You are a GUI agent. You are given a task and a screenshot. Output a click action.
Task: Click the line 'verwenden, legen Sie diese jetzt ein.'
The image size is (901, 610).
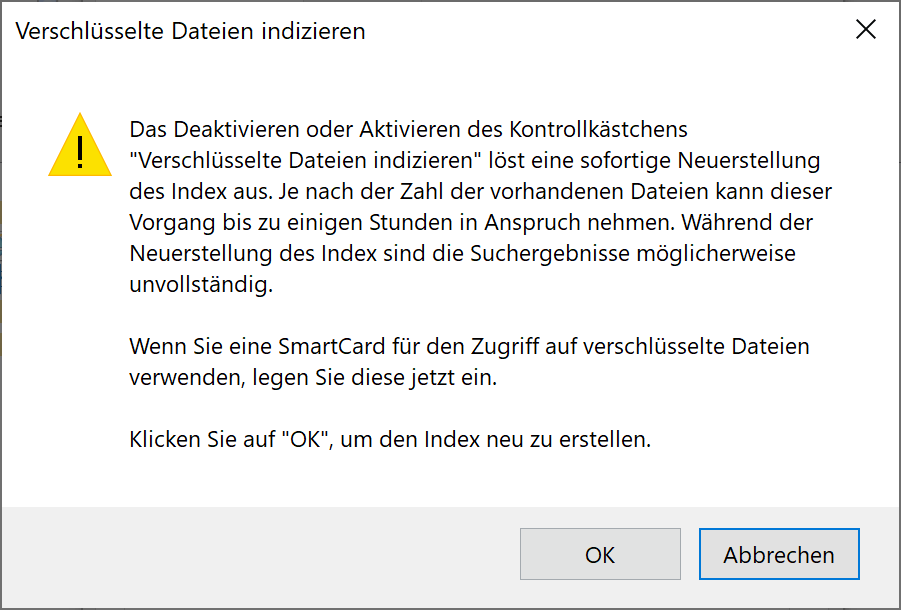pyautogui.click(x=313, y=377)
